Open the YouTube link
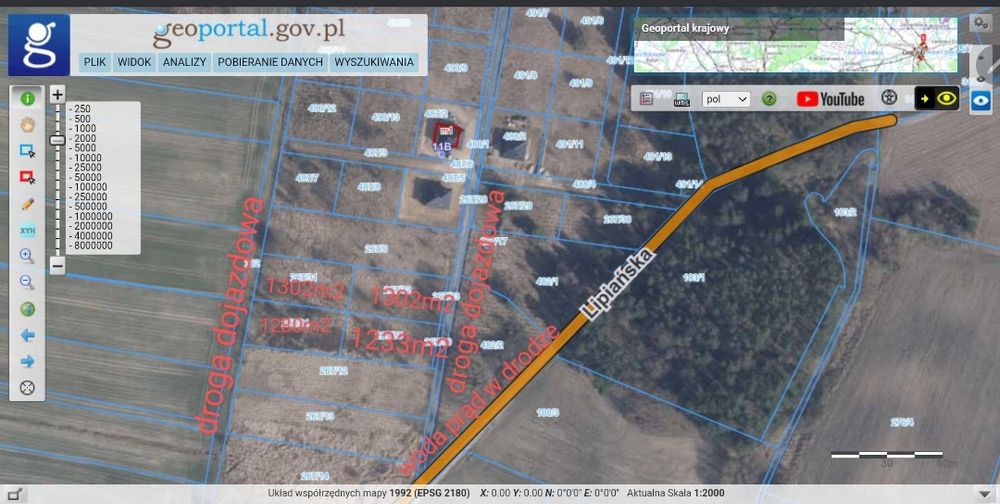The height and width of the screenshot is (504, 1000). coord(830,99)
